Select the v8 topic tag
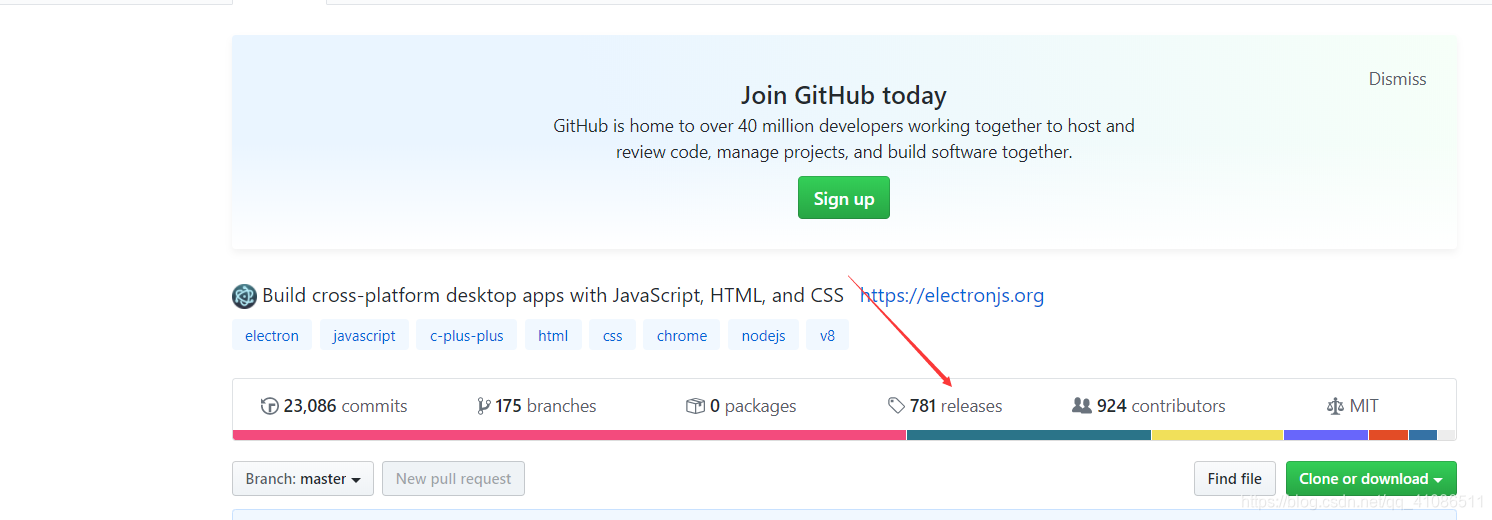The width and height of the screenshot is (1492, 520). click(827, 336)
